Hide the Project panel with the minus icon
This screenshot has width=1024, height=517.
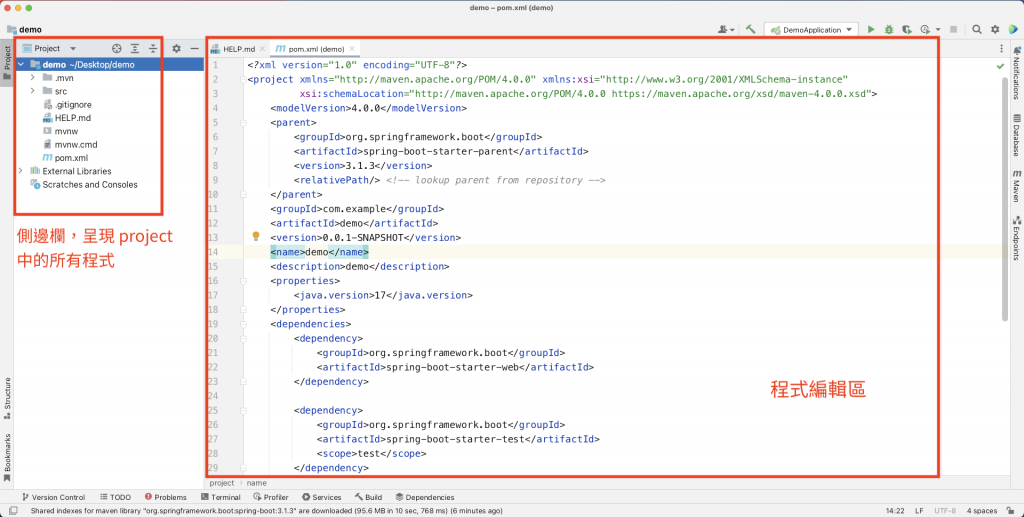(x=195, y=48)
